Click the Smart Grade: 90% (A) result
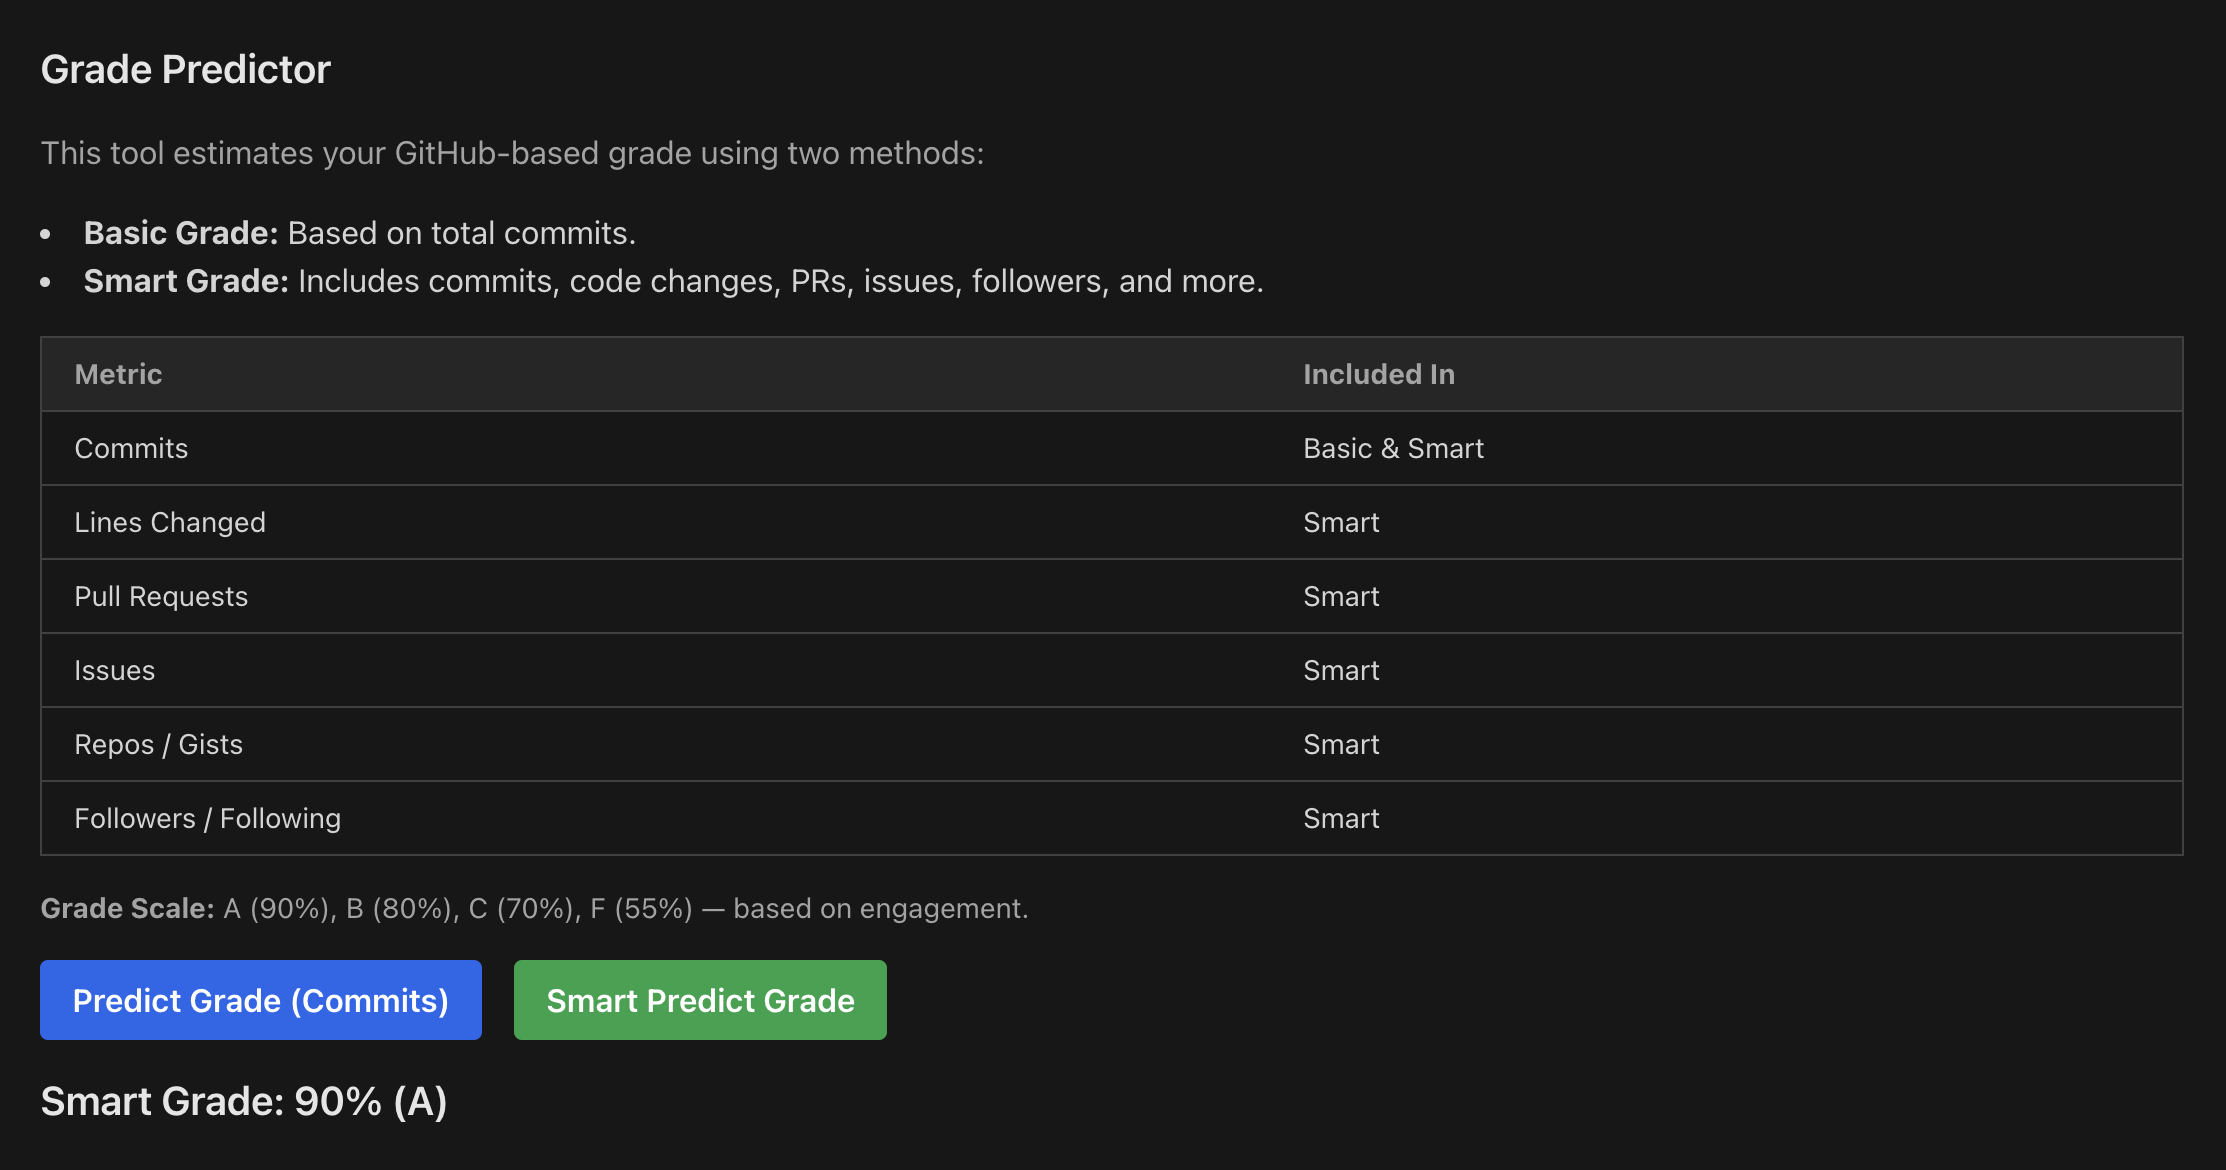The image size is (2226, 1170). (244, 1101)
